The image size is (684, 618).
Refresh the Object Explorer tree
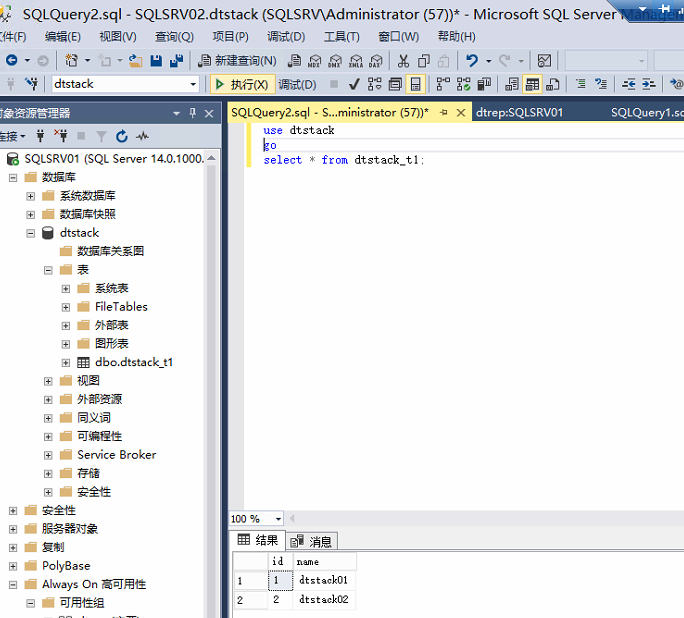coord(122,136)
